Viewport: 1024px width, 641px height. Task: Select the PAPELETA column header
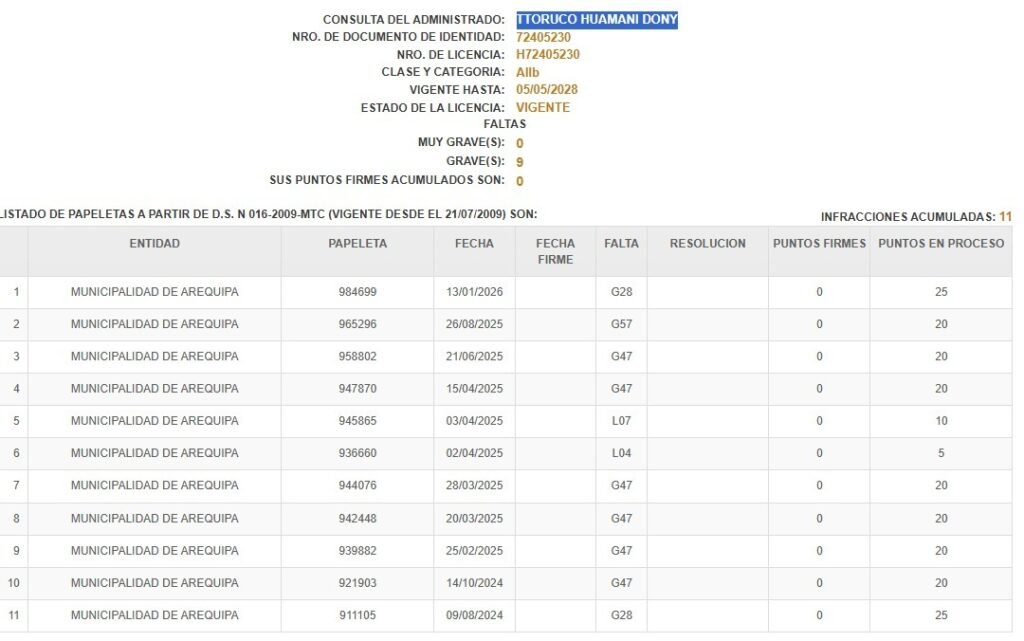coord(357,244)
